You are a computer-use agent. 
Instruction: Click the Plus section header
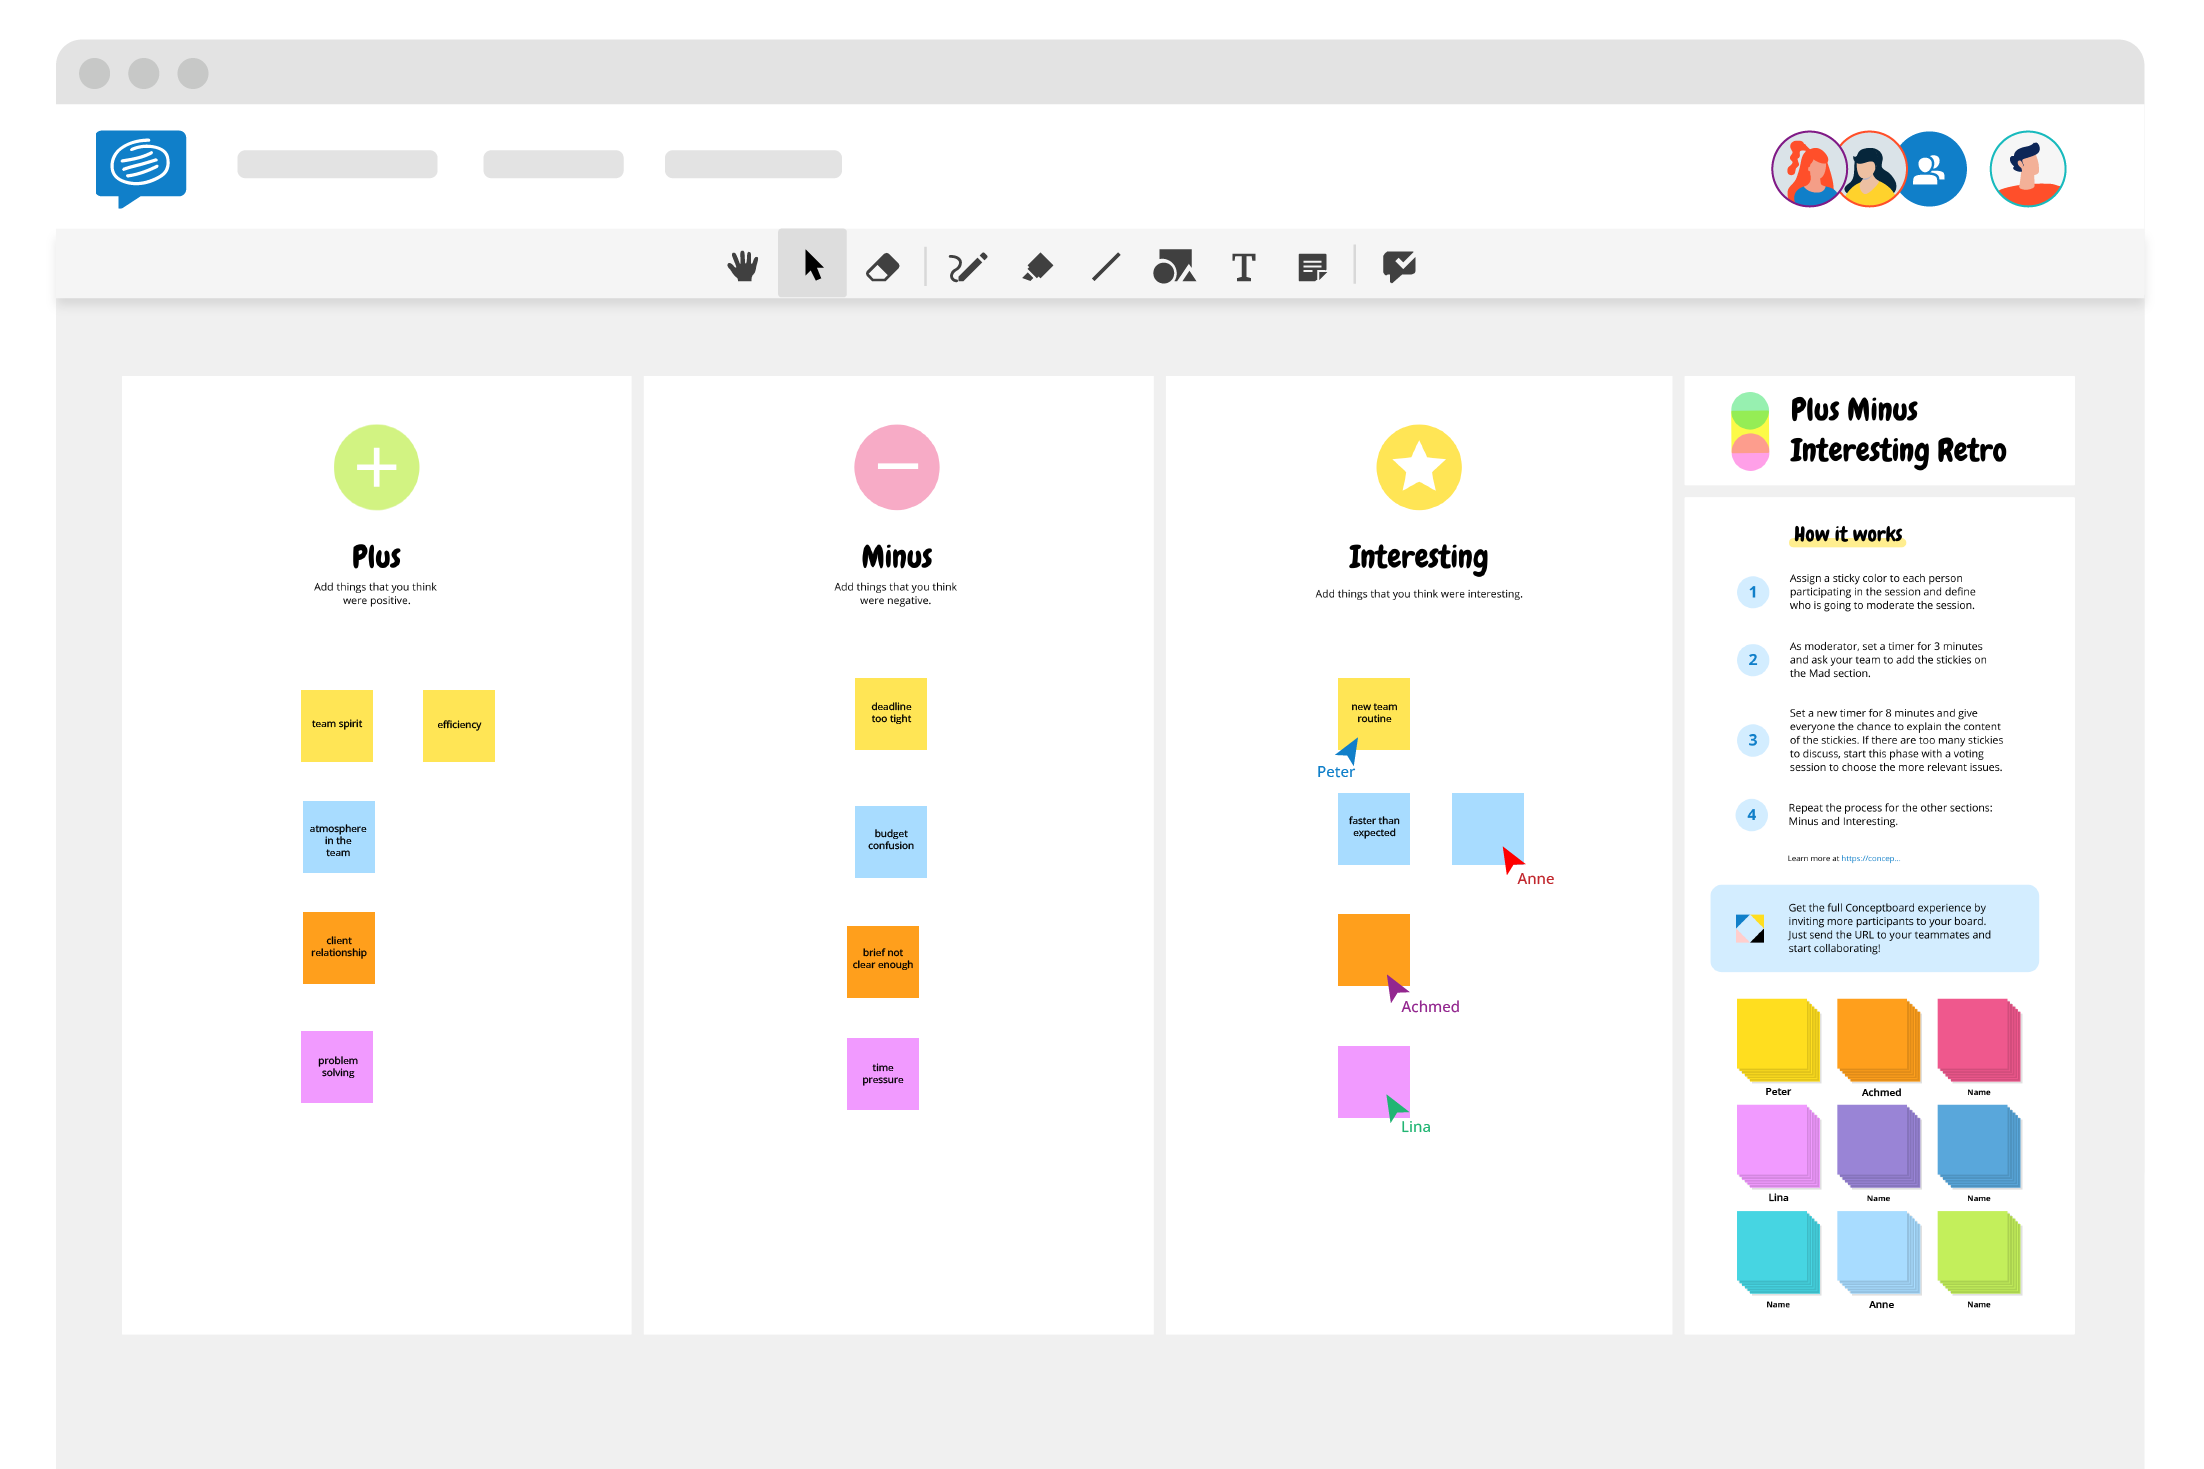[375, 554]
